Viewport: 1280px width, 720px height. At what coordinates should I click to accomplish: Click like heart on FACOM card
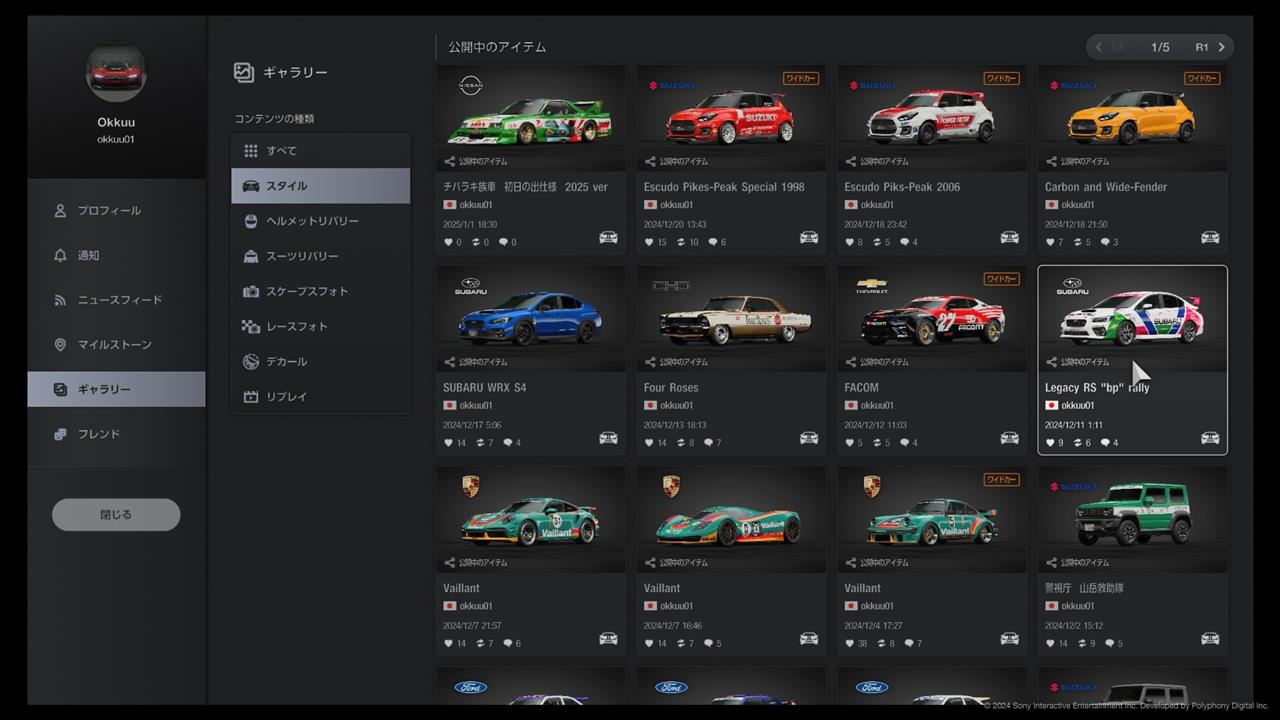(x=850, y=443)
